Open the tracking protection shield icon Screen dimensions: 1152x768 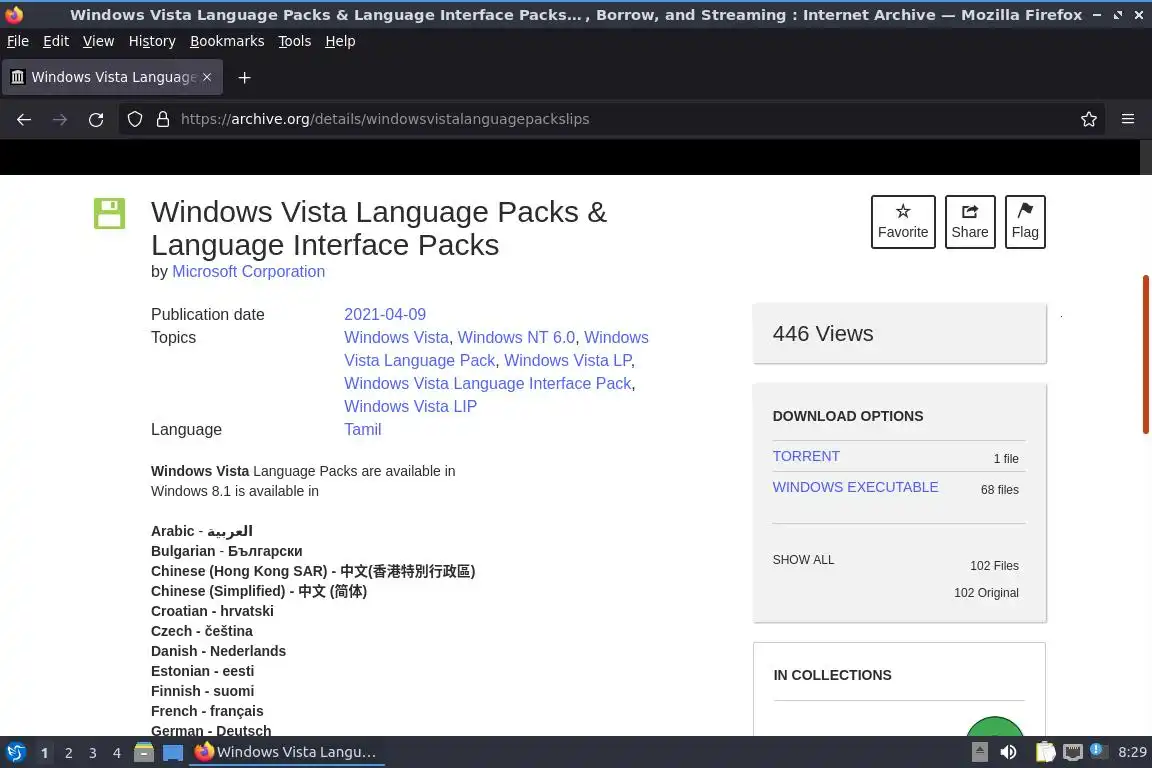click(134, 119)
